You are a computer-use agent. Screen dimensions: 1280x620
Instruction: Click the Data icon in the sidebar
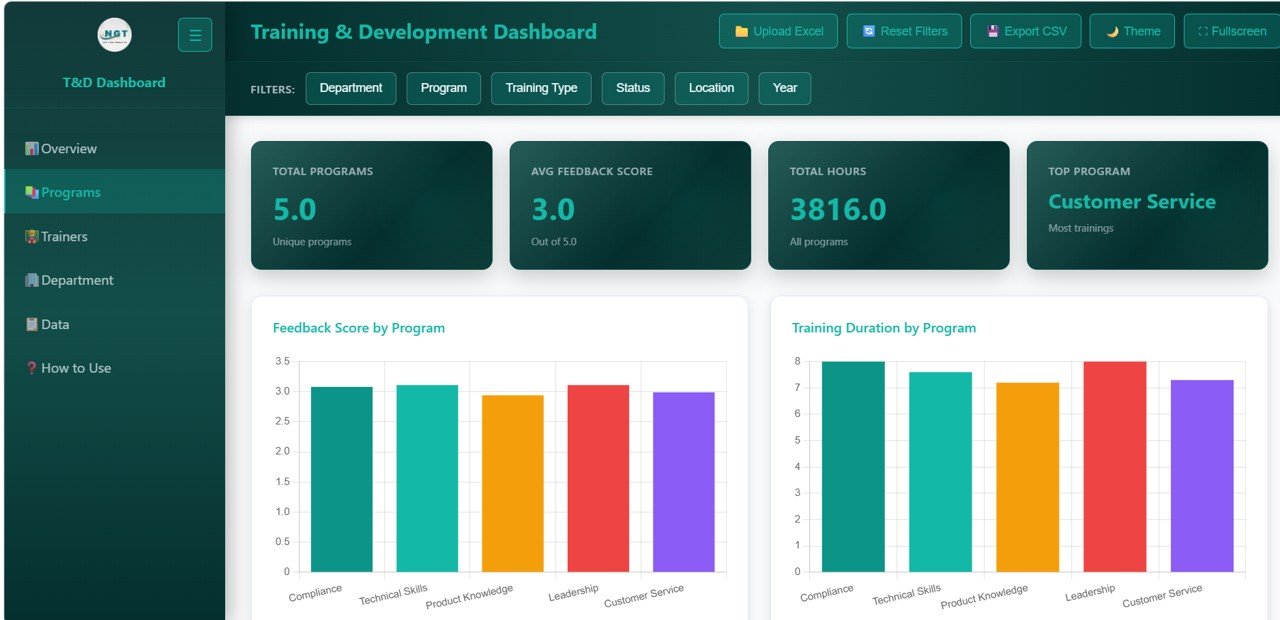pos(31,324)
